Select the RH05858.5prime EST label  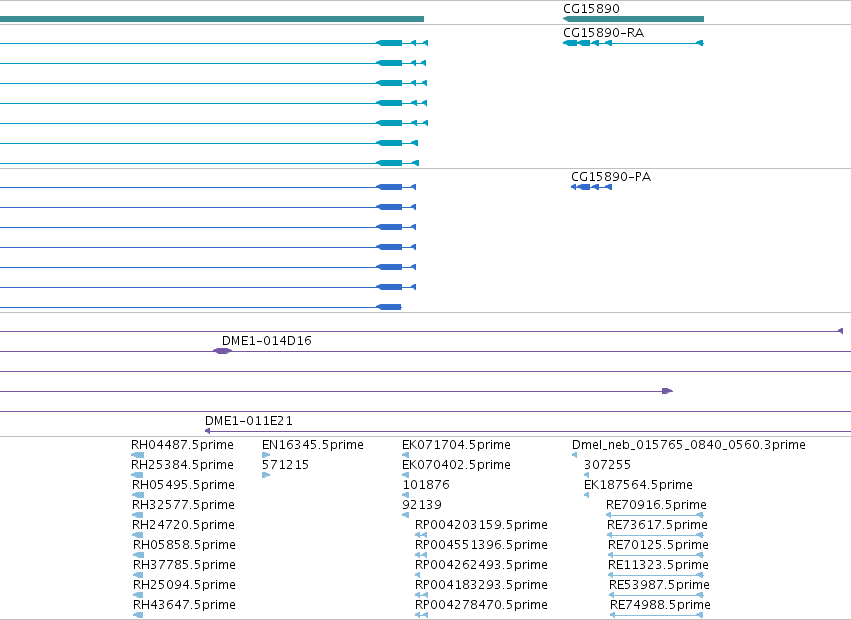click(x=185, y=545)
